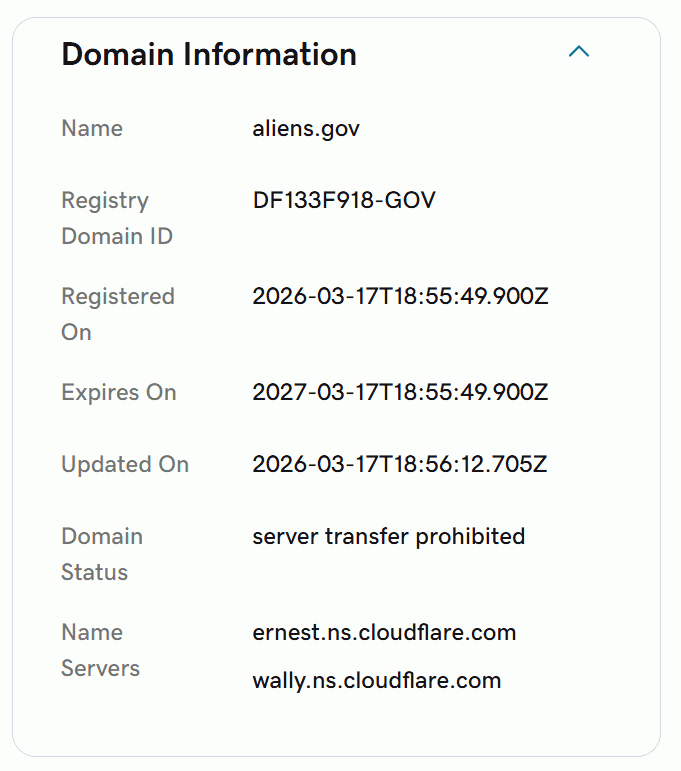Click the Domain Information heading
The width and height of the screenshot is (681, 771).
[209, 54]
